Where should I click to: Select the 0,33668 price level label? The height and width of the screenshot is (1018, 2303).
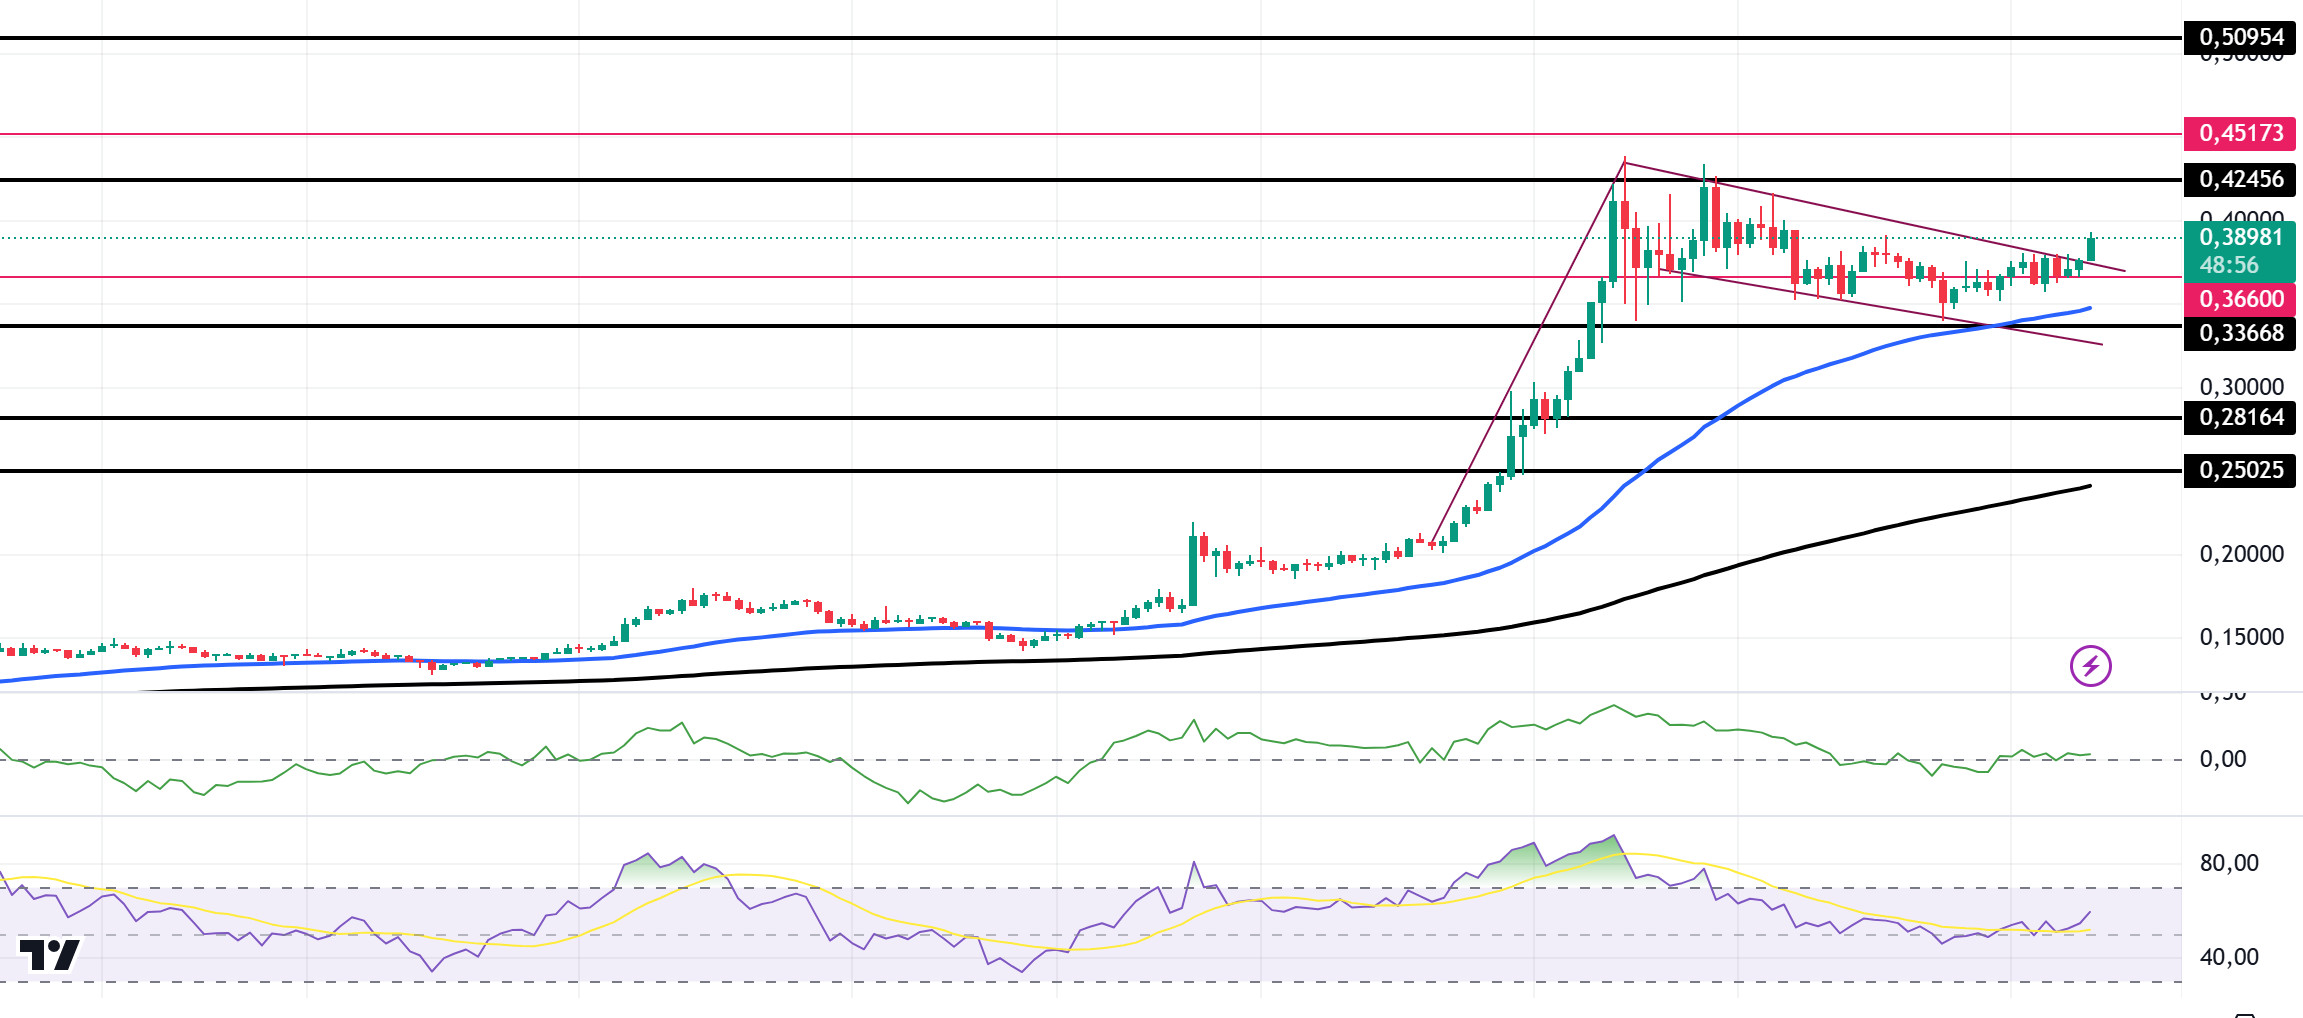(2240, 333)
